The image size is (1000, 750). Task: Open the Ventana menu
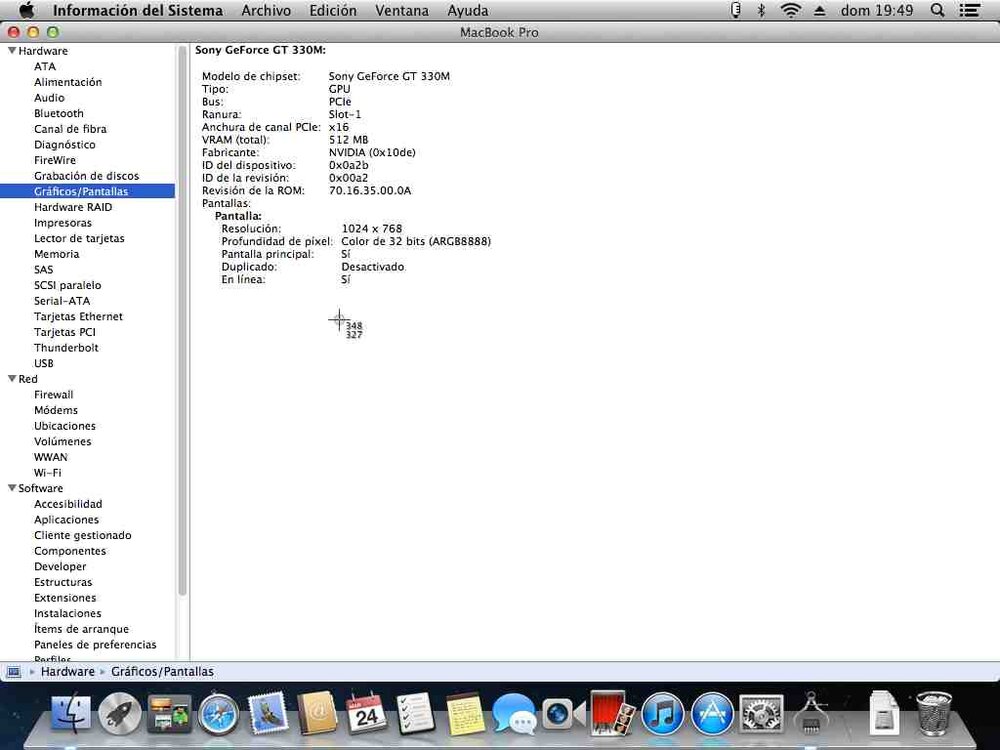coord(402,10)
